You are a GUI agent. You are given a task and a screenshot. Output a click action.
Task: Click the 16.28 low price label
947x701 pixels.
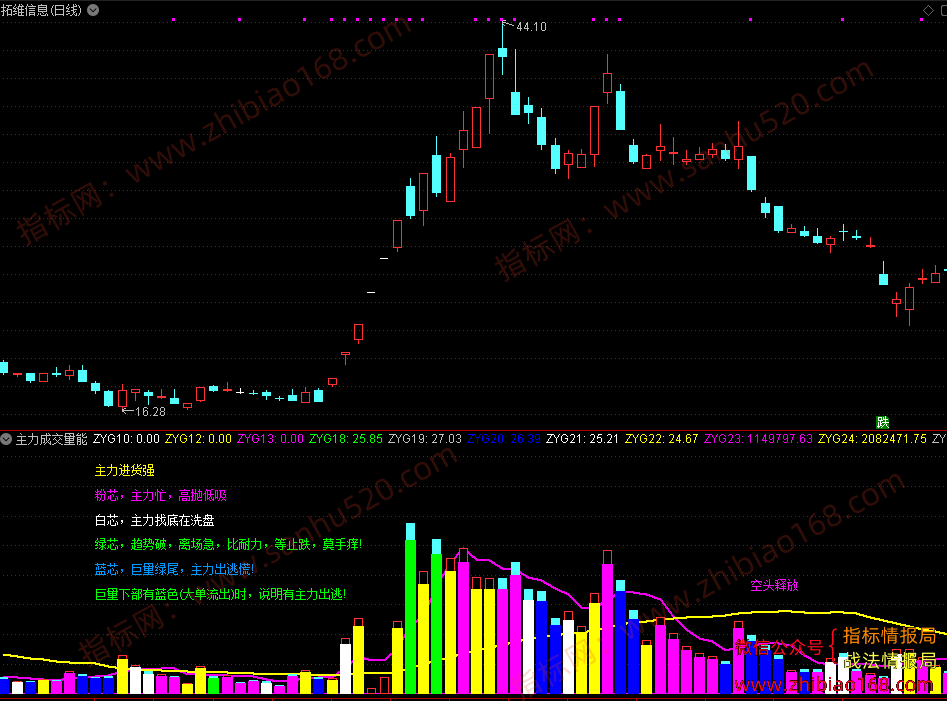pyautogui.click(x=150, y=412)
